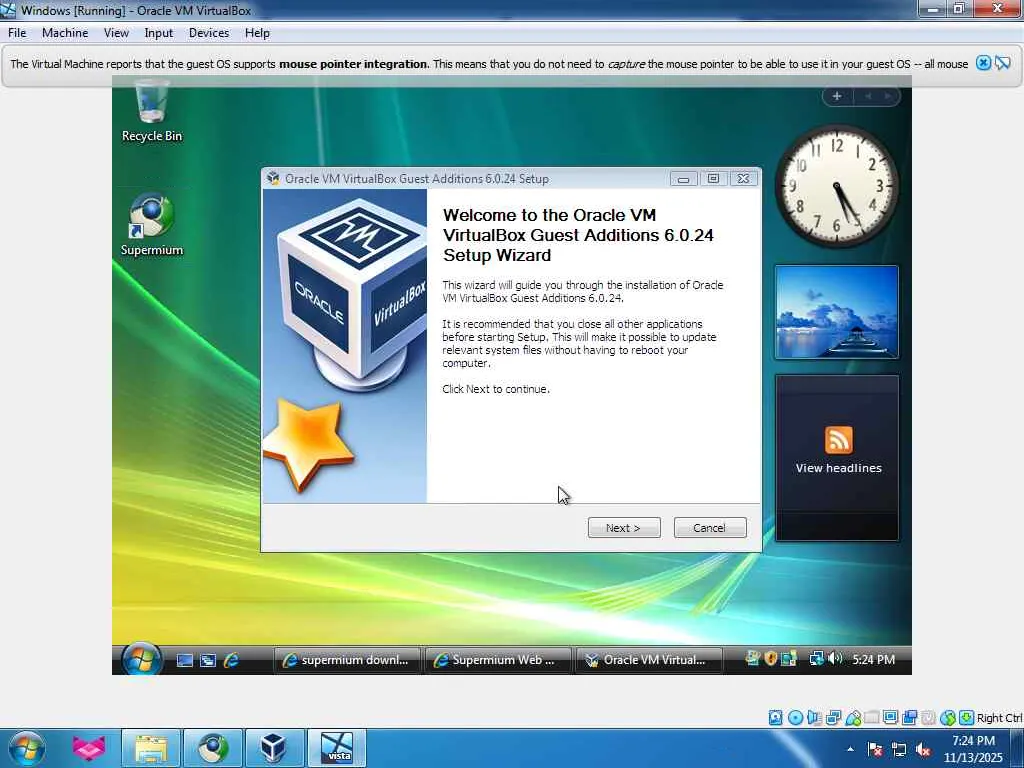Screen dimensions: 1024x768
Task: Click the shared folders status icon
Action: [872, 718]
